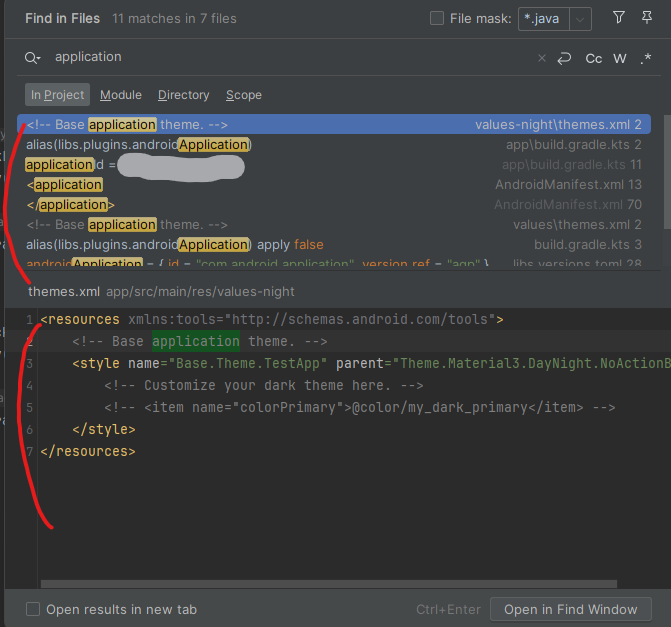The width and height of the screenshot is (671, 627).
Task: Click colorPrimary item comment line
Action: point(359,407)
